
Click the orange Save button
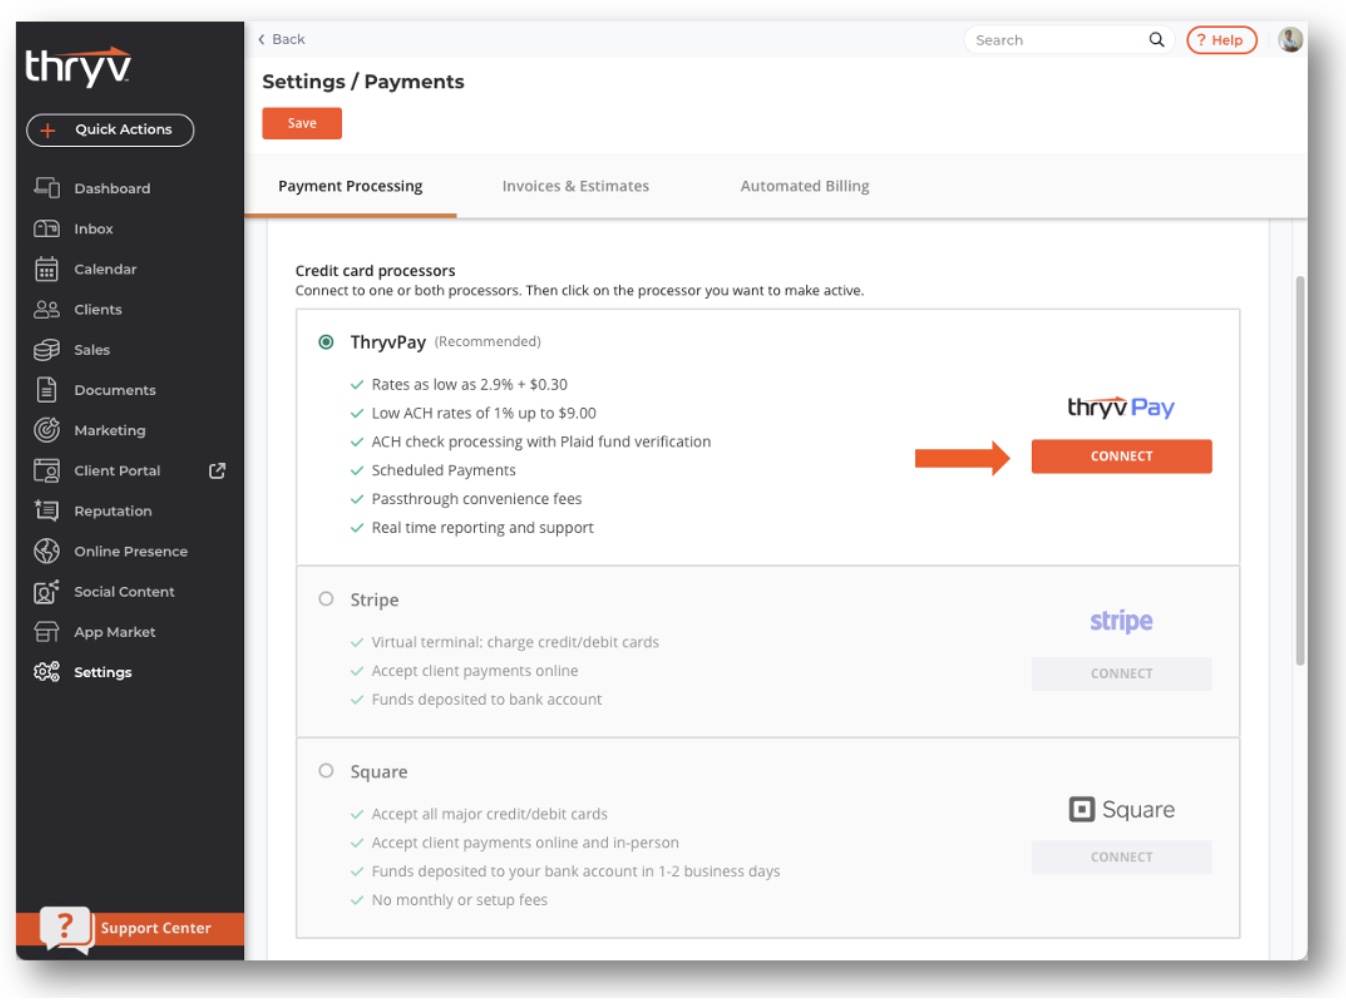coord(302,123)
